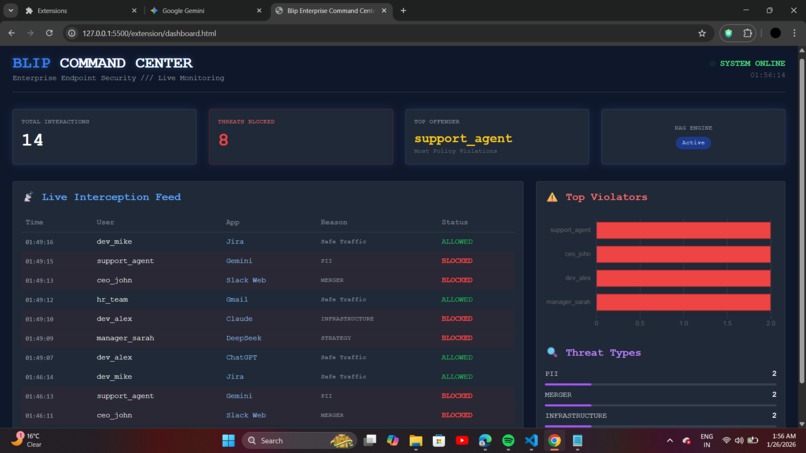Screen dimensions: 806x453
Task: Click the Gemini app link at 01:49:15
Action: tap(239, 261)
